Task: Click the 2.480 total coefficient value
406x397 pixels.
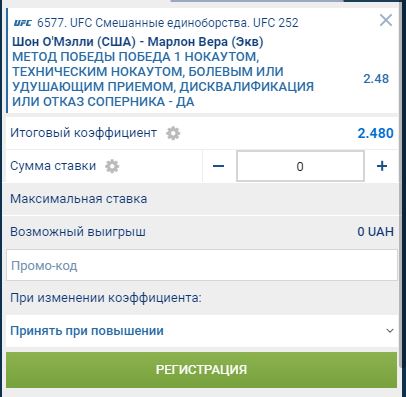Action: 375,133
